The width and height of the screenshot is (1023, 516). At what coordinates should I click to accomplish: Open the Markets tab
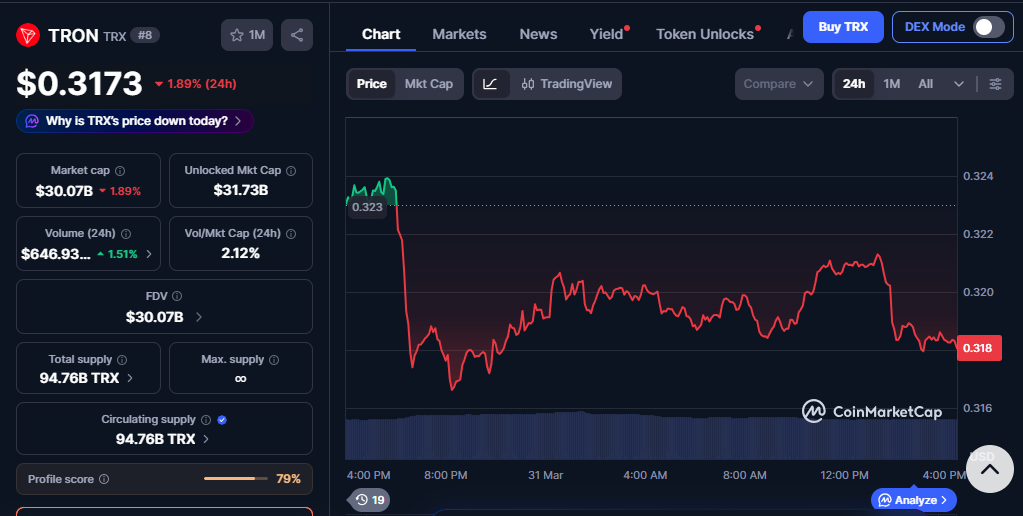click(459, 34)
